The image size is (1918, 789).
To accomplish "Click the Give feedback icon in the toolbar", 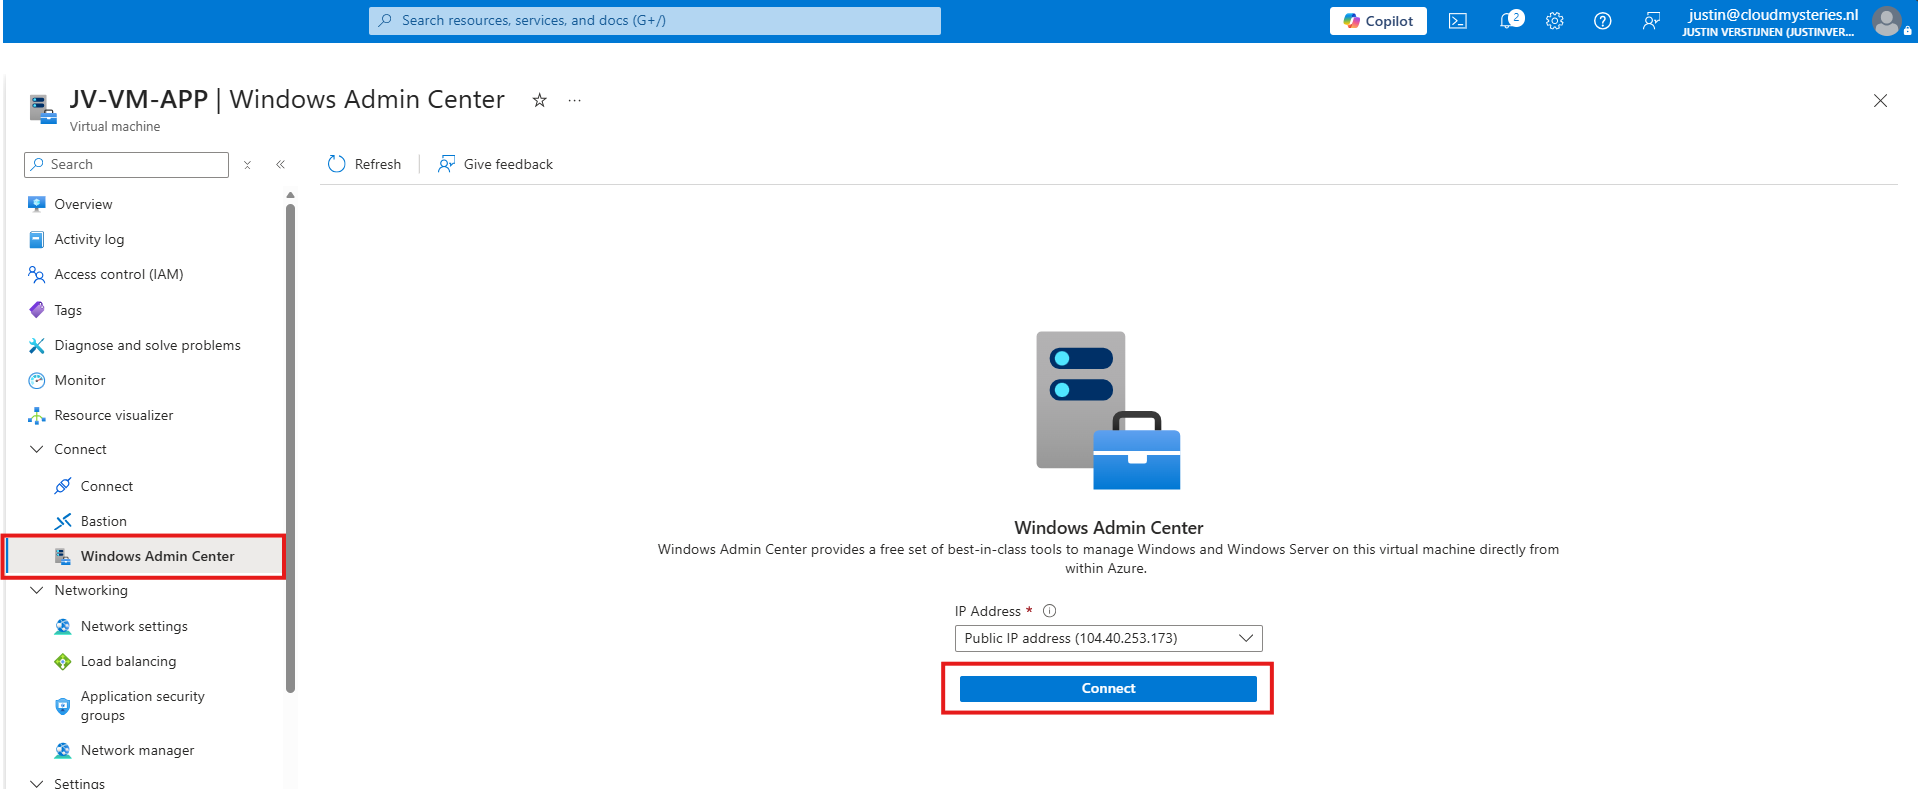I will [446, 164].
